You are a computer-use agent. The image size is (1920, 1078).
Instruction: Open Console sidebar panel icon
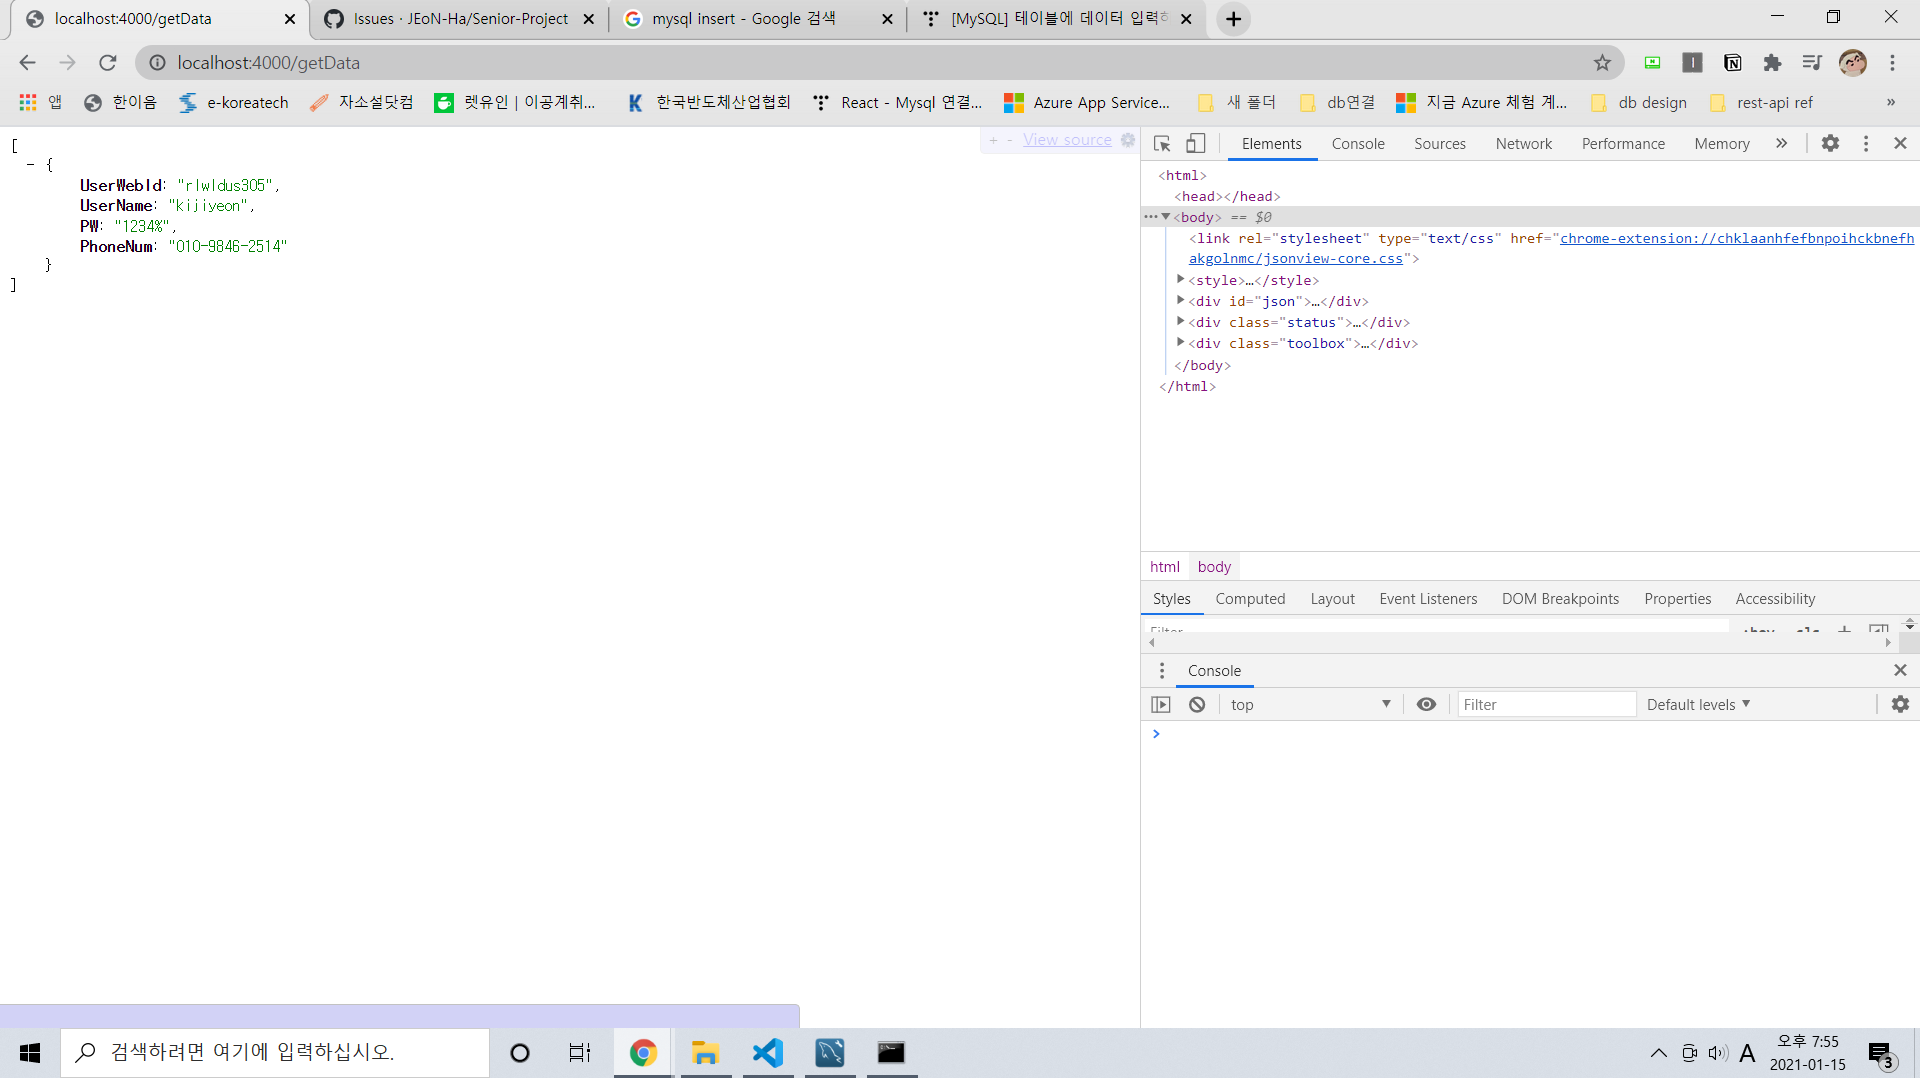pos(1161,705)
